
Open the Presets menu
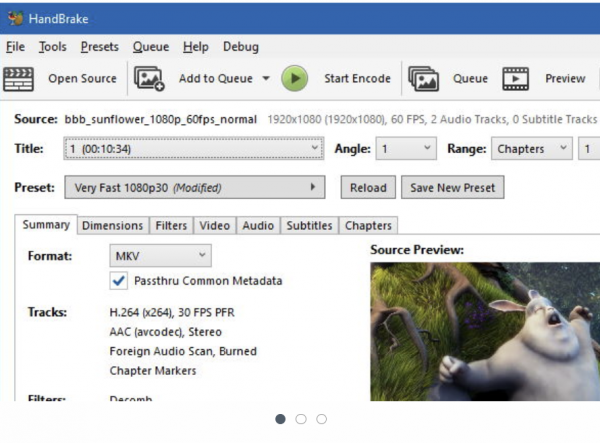click(x=99, y=47)
